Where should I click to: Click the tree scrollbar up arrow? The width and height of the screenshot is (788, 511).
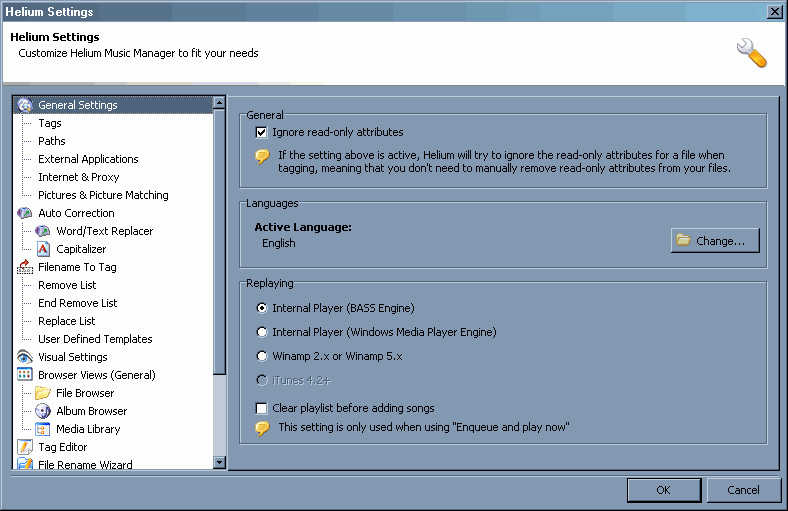coord(219,103)
